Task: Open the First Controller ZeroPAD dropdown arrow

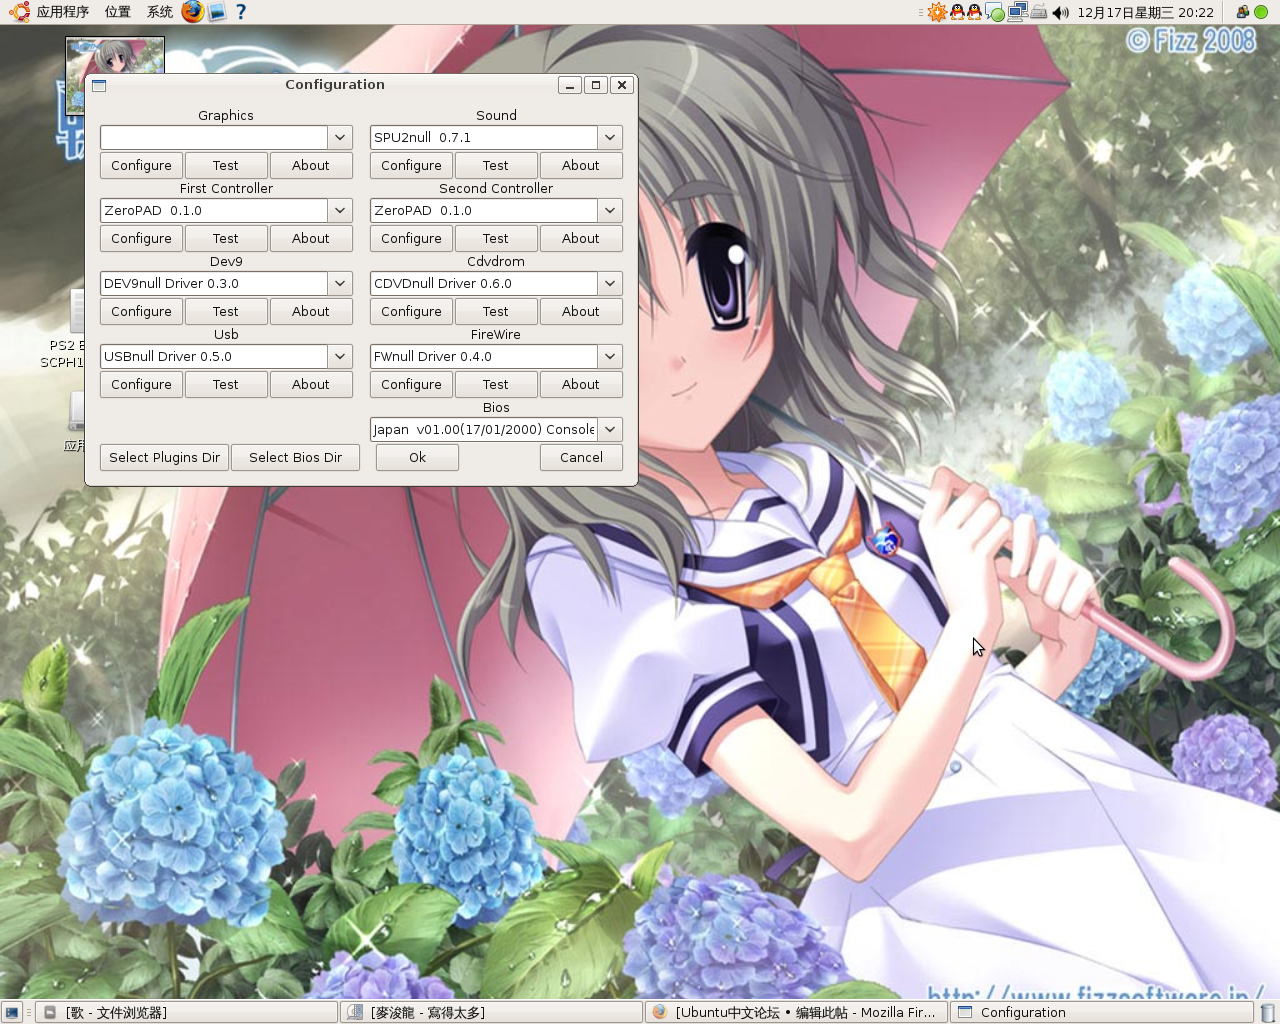Action: (x=340, y=210)
